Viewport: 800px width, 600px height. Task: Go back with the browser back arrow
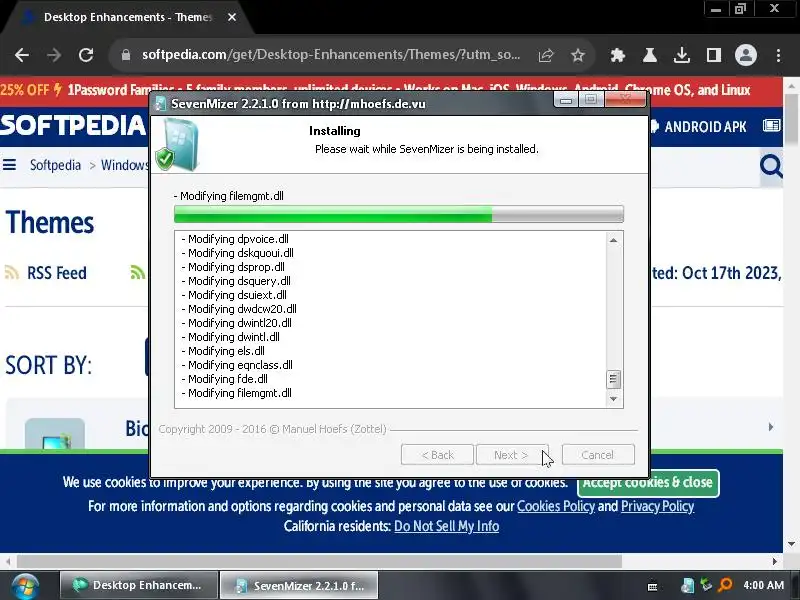coord(22,55)
